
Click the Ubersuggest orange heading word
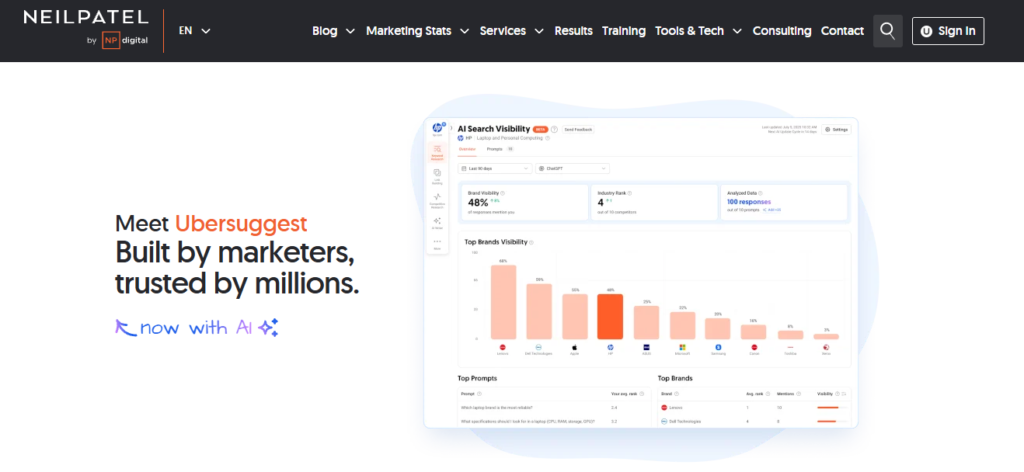[x=241, y=224]
